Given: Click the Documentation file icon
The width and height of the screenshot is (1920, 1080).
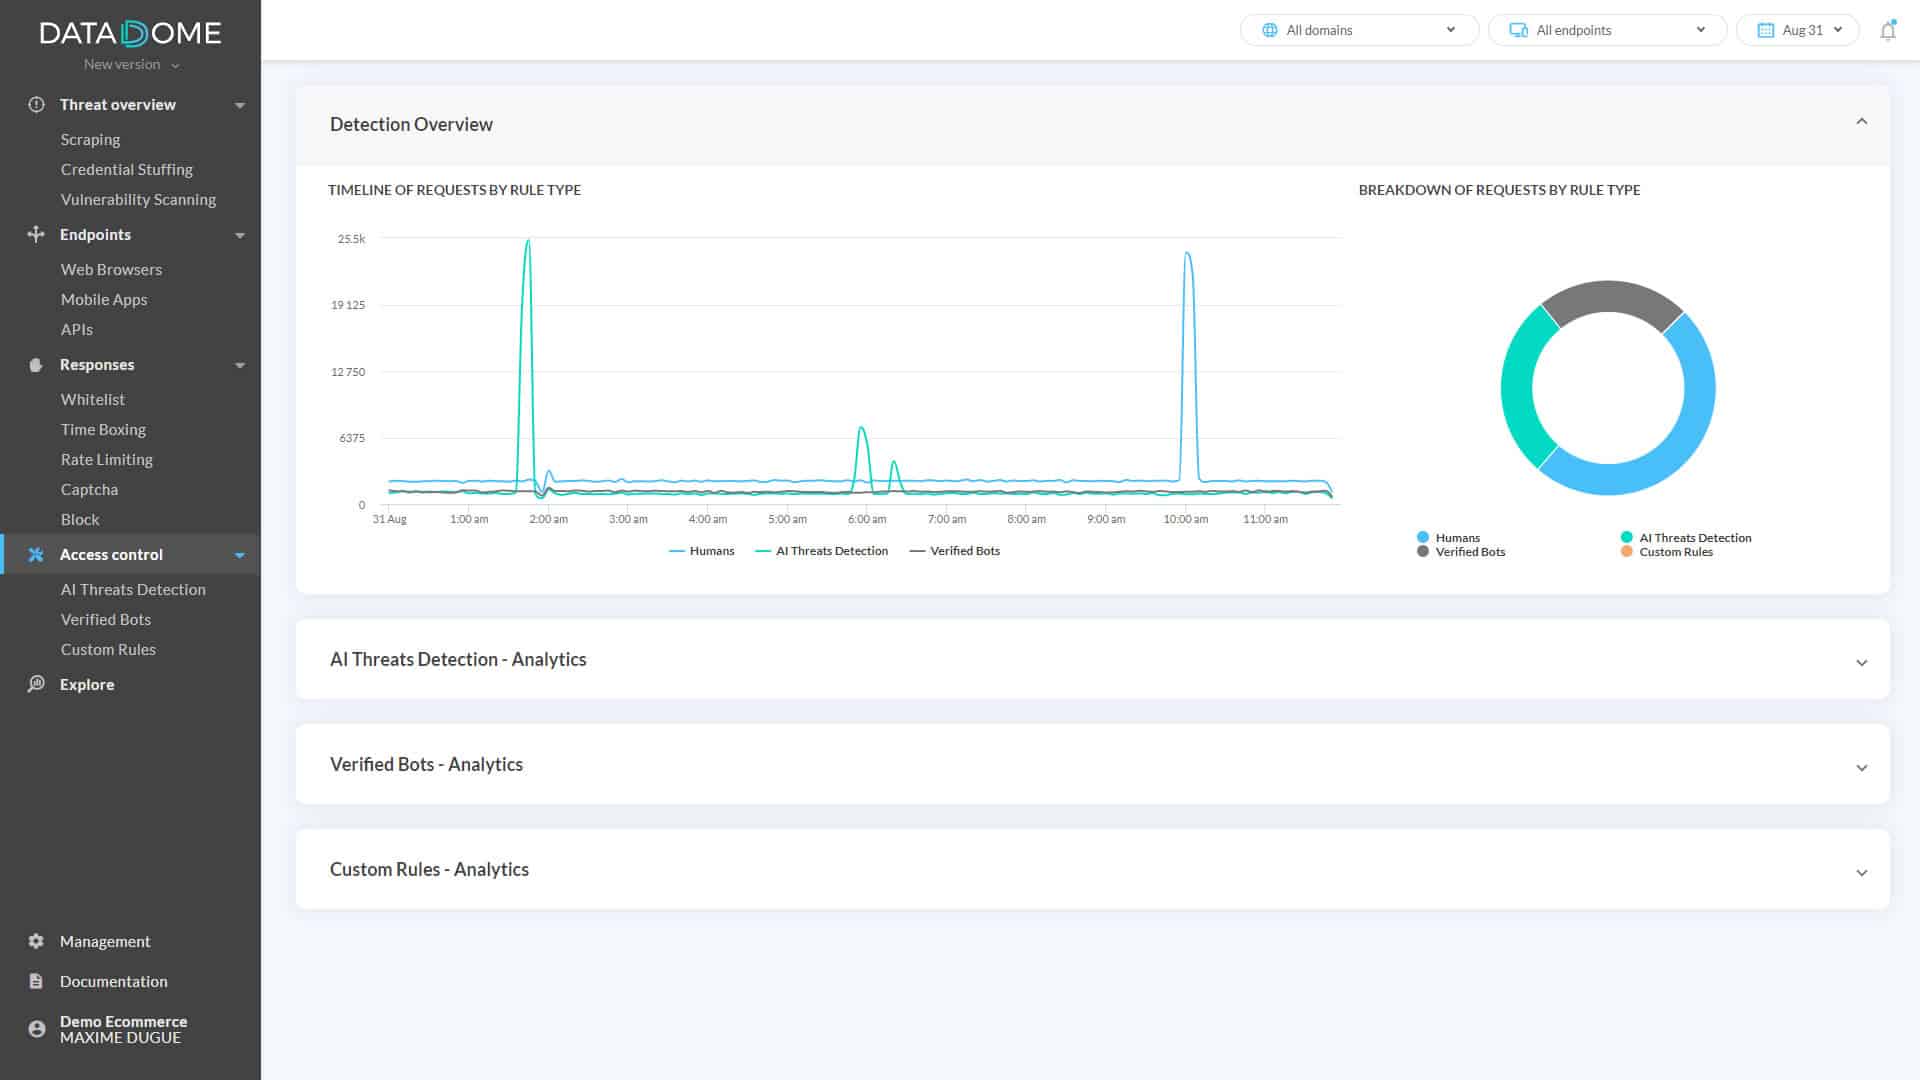Looking at the screenshot, I should [36, 981].
